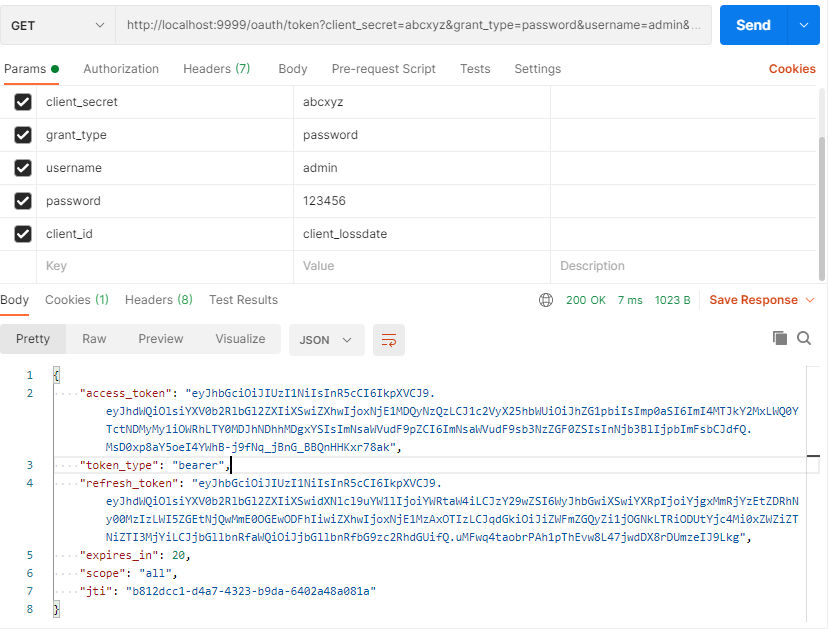The width and height of the screenshot is (828, 629).
Task: Uncheck the client_id parameter checkbox
Action: (23, 233)
